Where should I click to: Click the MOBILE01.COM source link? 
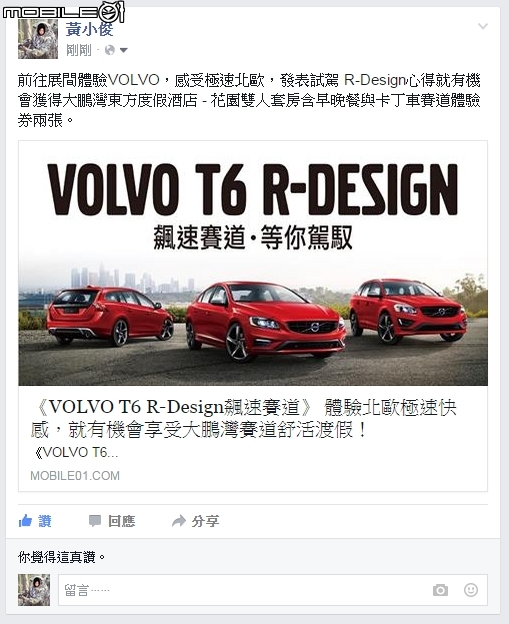coord(75,476)
